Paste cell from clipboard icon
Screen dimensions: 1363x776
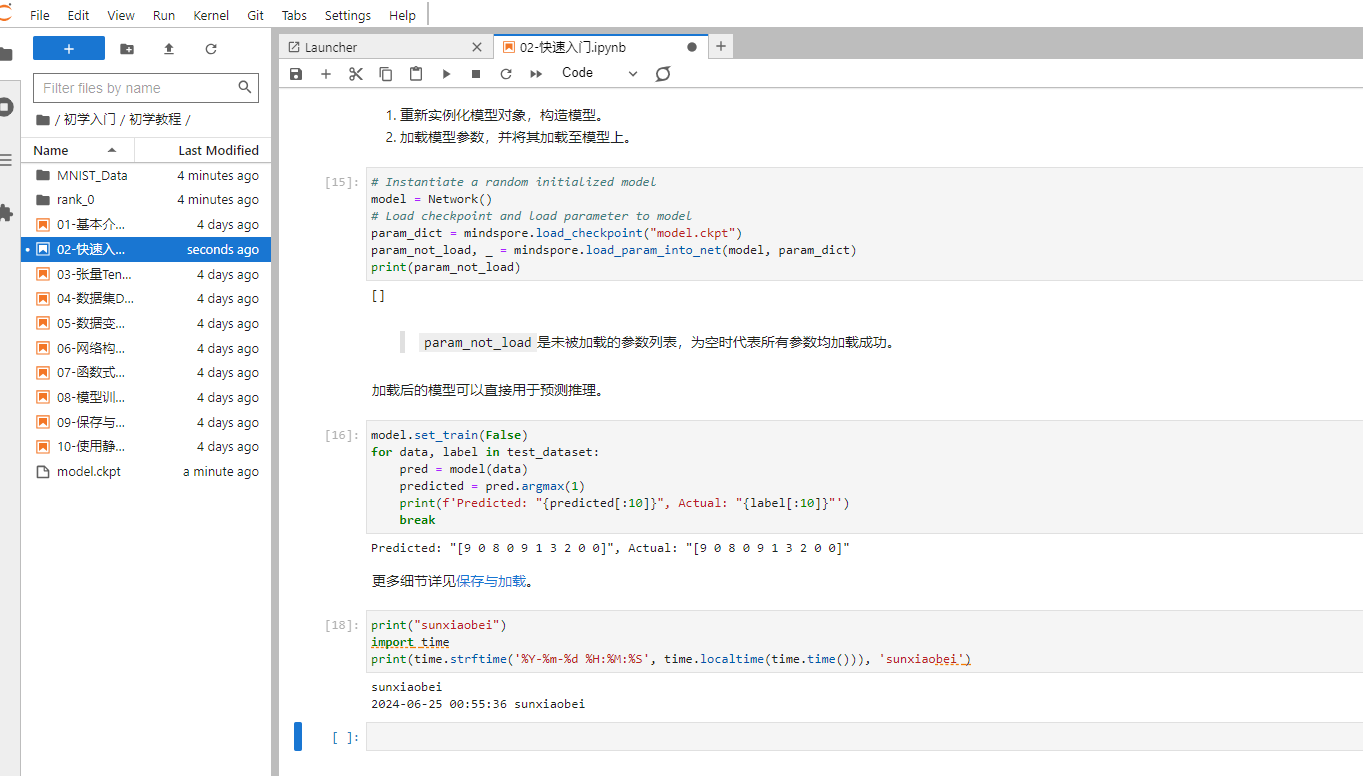(416, 73)
